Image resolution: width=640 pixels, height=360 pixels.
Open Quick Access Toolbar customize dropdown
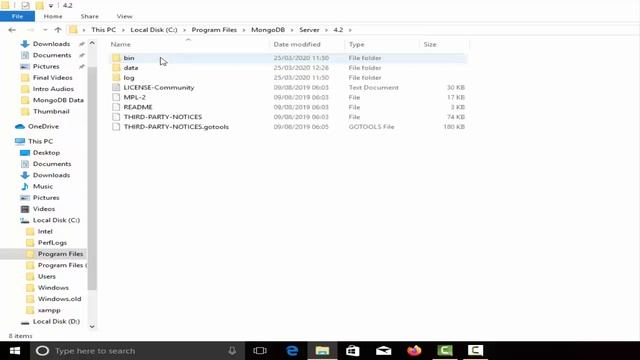(x=51, y=5)
